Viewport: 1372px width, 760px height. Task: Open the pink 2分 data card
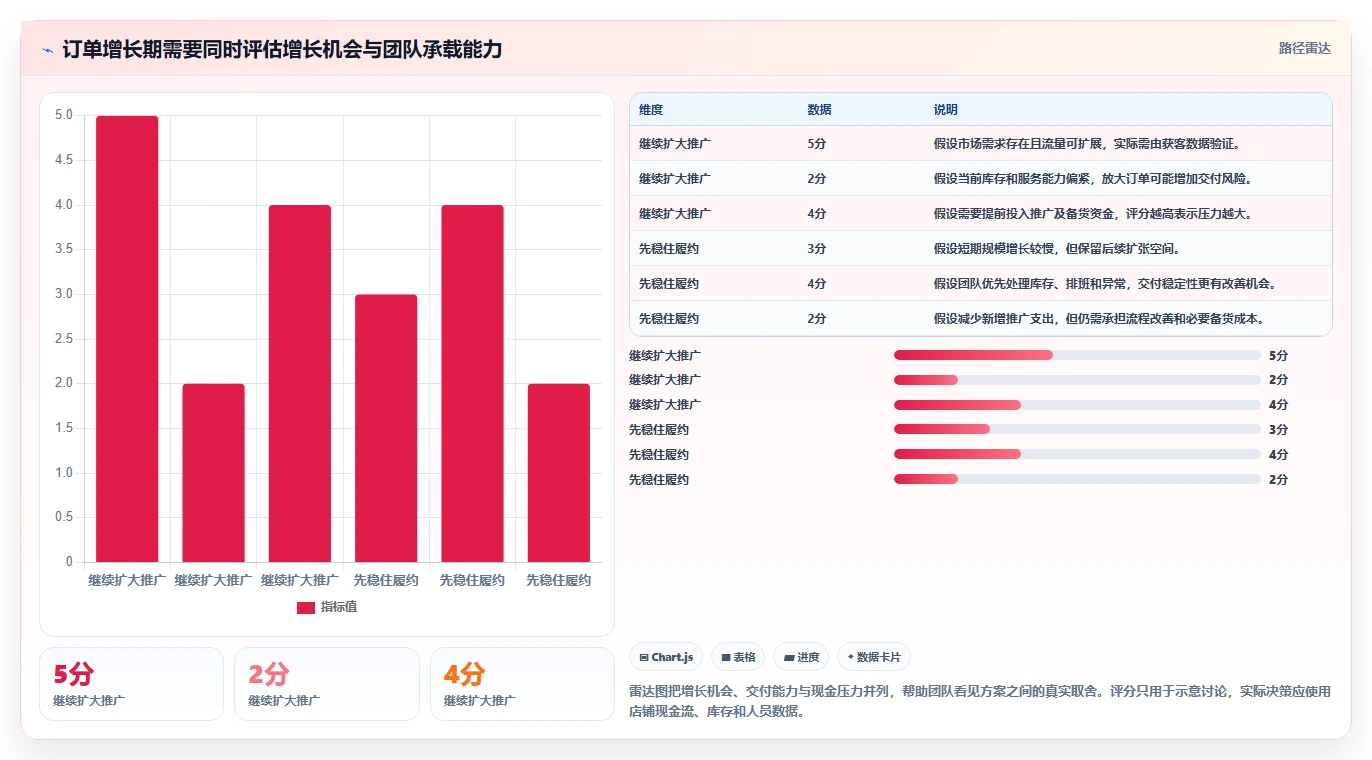pos(326,684)
